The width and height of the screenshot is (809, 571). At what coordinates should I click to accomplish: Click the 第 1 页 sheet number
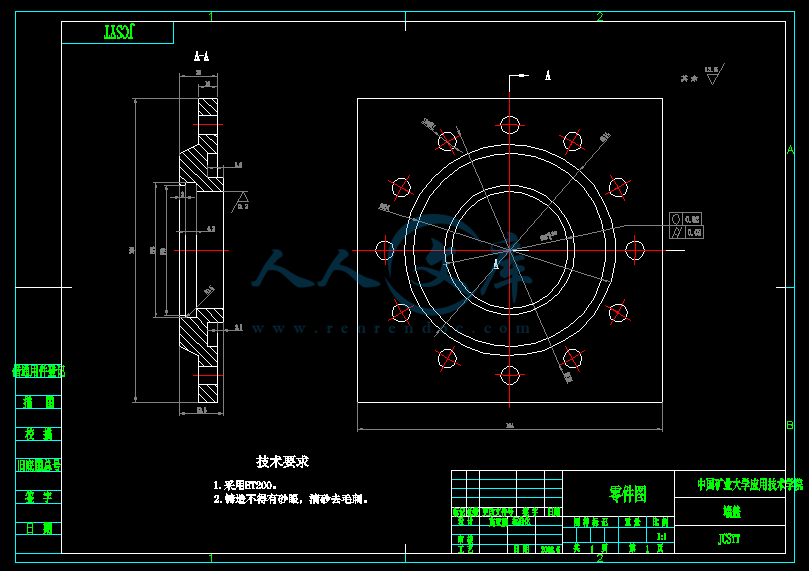tap(646, 549)
